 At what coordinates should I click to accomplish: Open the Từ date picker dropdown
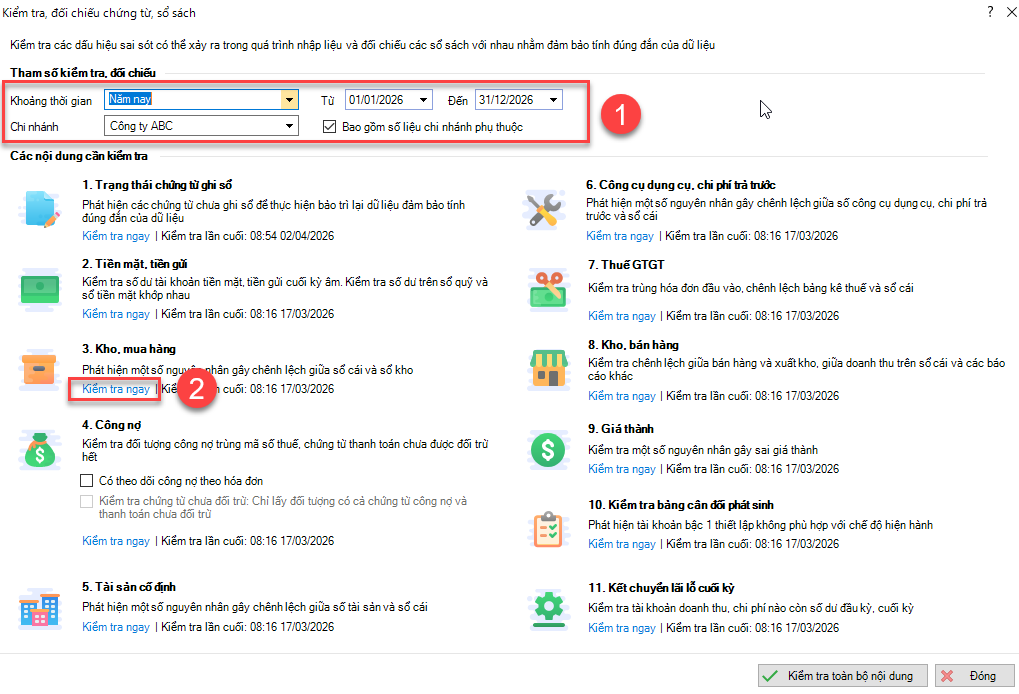coord(424,99)
